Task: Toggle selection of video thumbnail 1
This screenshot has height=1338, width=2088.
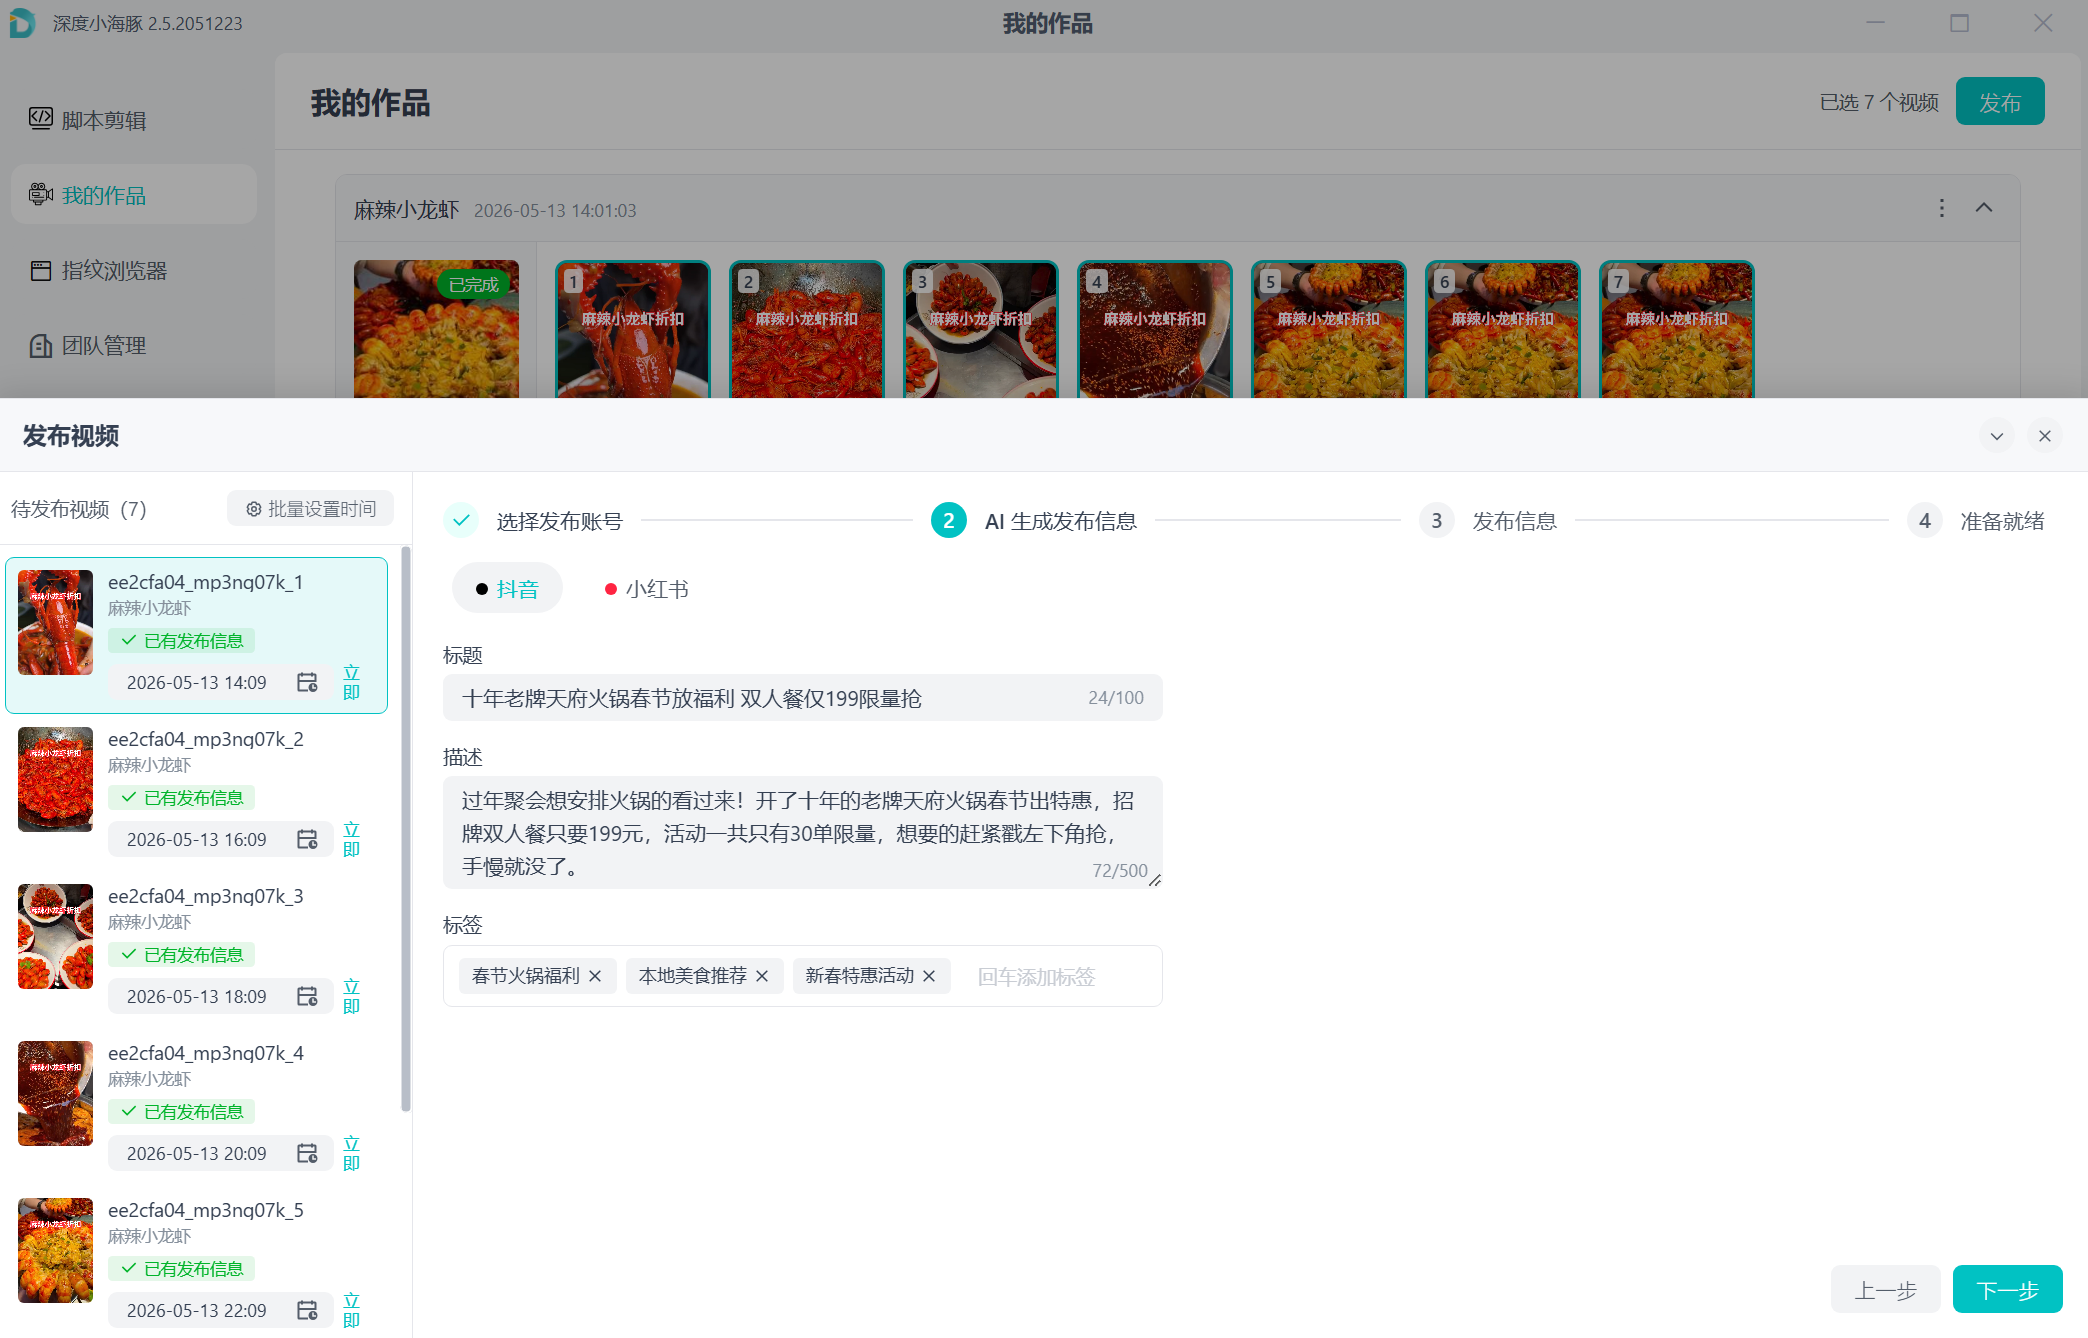Action: tap(632, 329)
